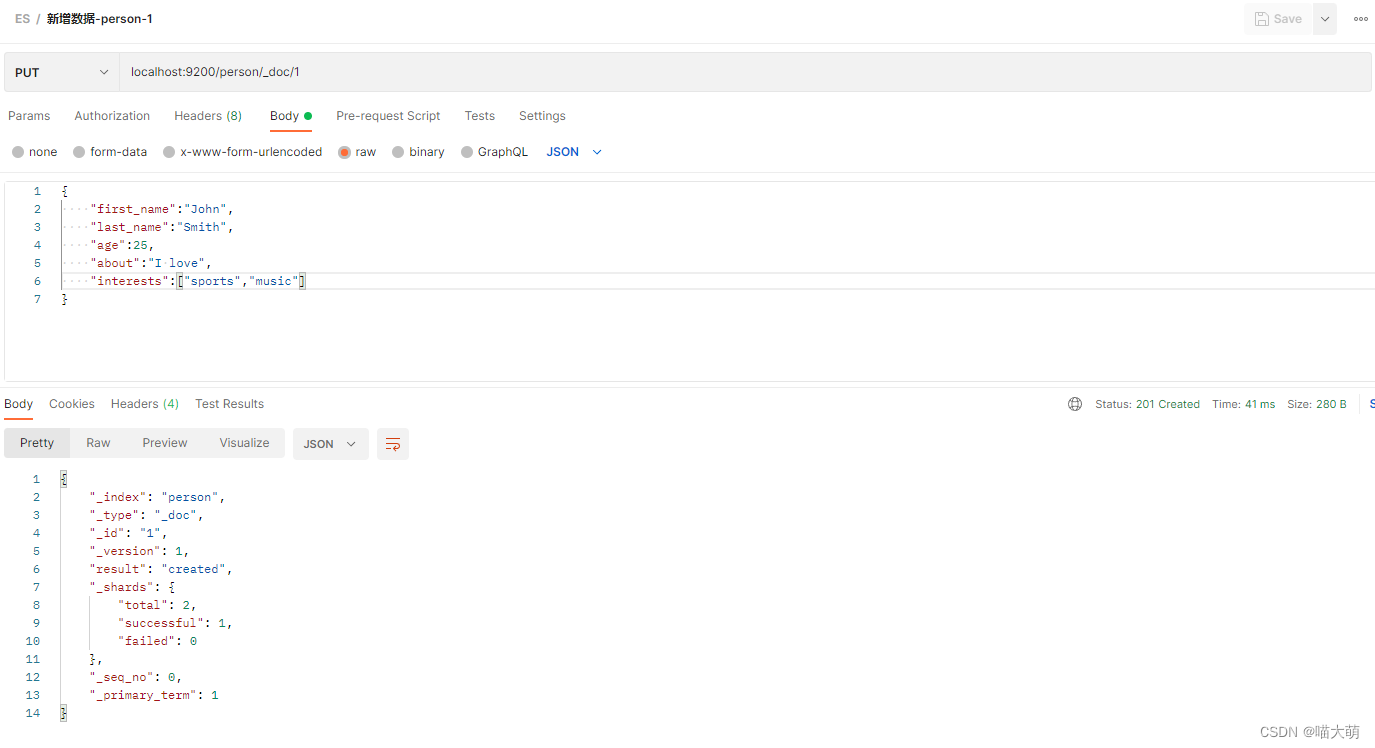Click the "_seq_no": 0 response line
The width and height of the screenshot is (1375, 748).
(136, 677)
